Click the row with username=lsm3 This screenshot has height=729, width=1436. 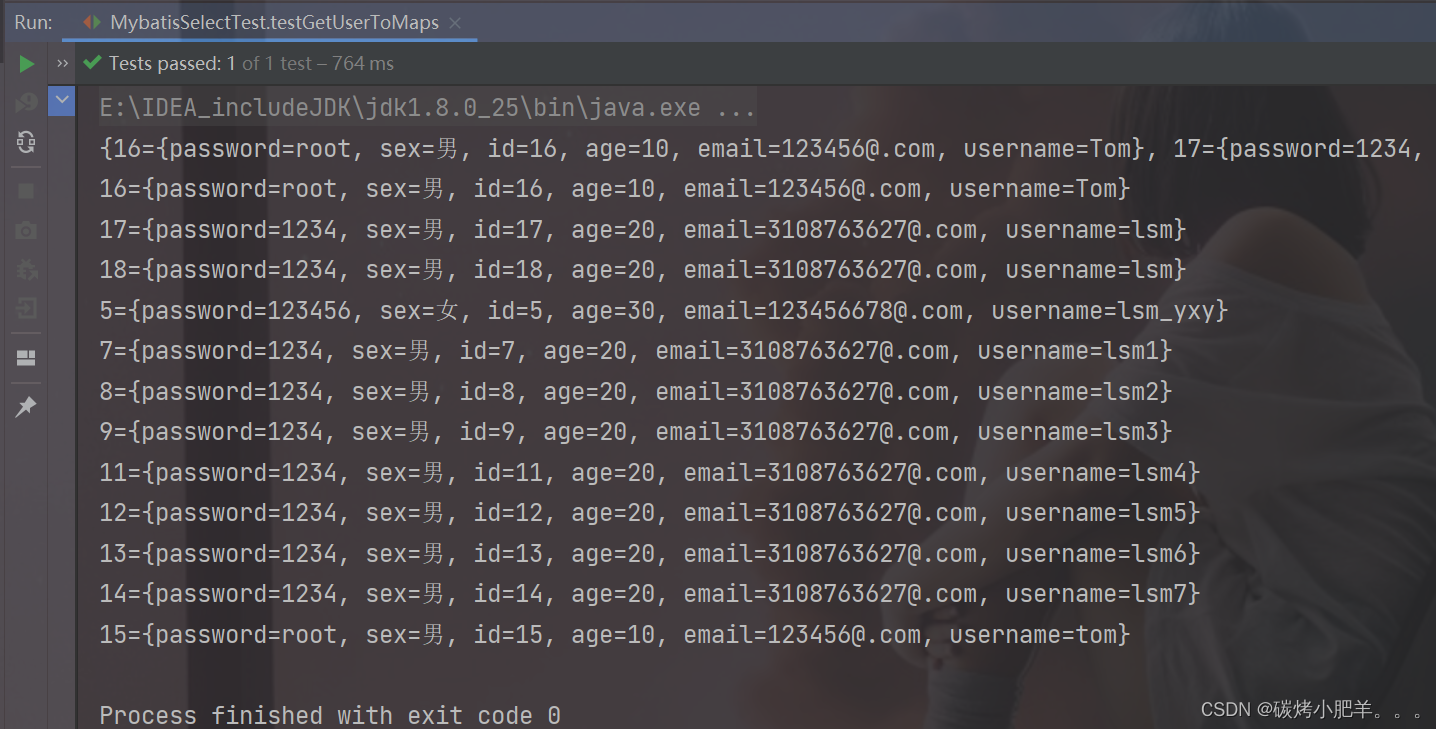coord(636,432)
